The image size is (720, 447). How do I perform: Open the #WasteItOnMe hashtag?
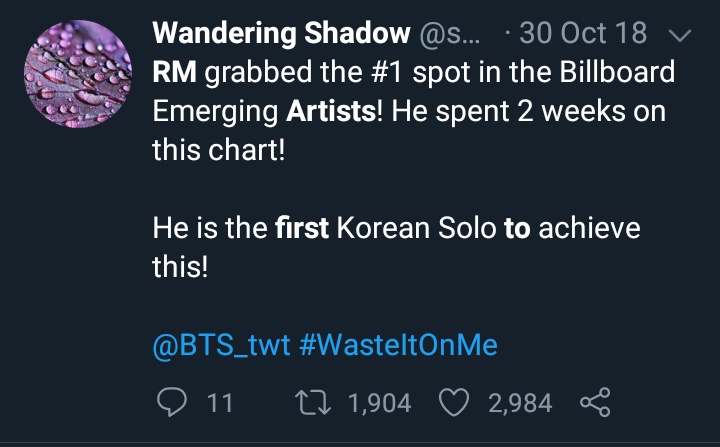coord(397,345)
